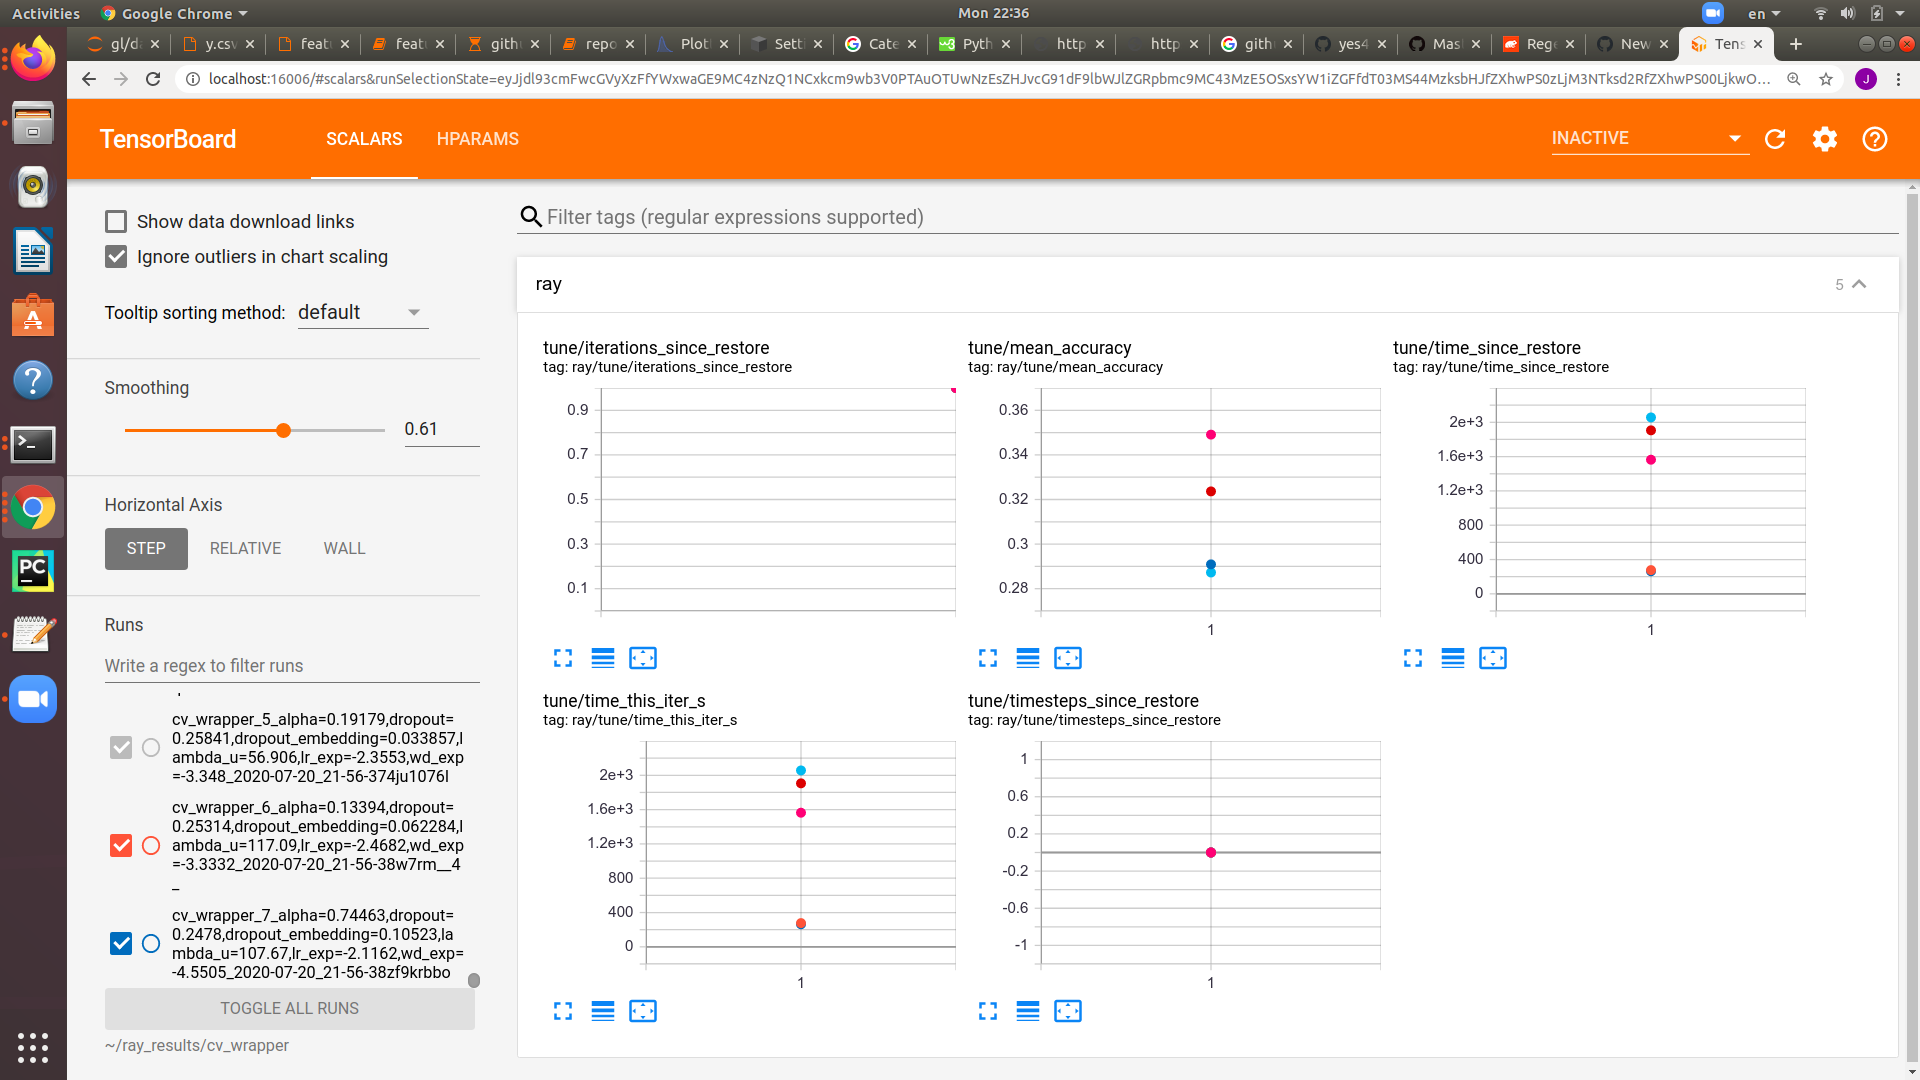Image resolution: width=1920 pixels, height=1080 pixels.
Task: Open TensorBoard settings gear
Action: coord(1825,139)
